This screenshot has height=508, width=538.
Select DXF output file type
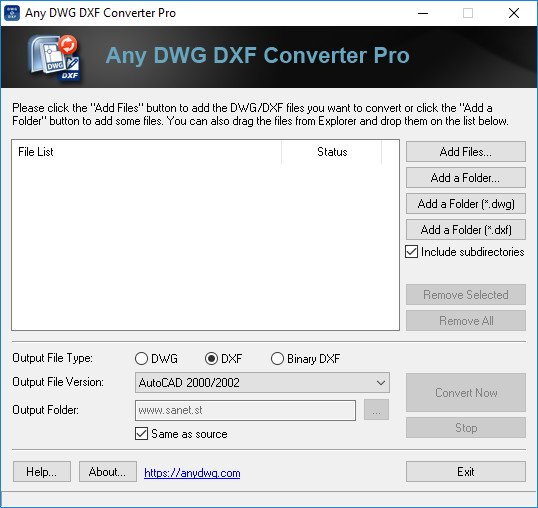click(x=211, y=359)
